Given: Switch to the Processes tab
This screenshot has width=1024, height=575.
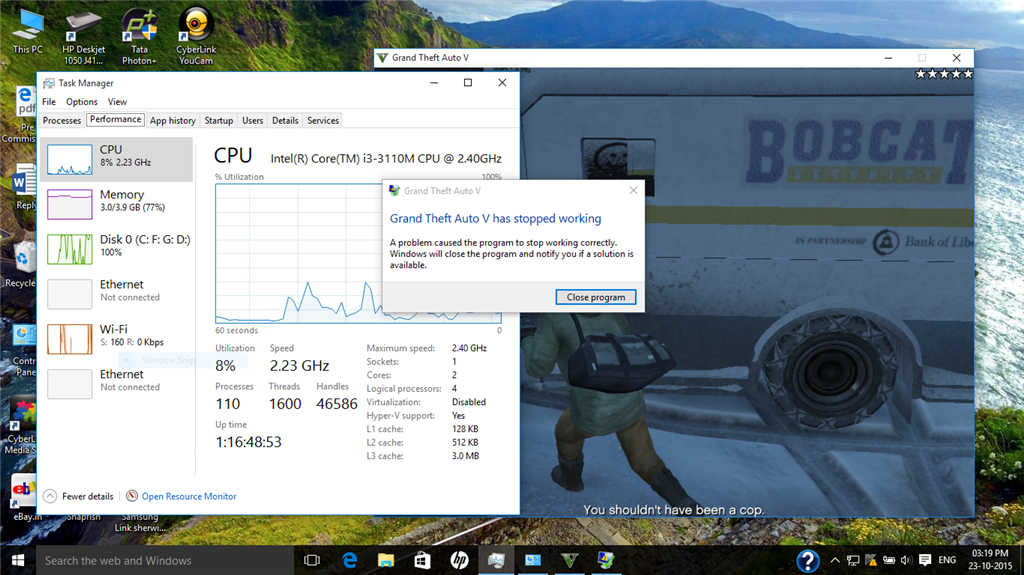Looking at the screenshot, I should pos(62,120).
